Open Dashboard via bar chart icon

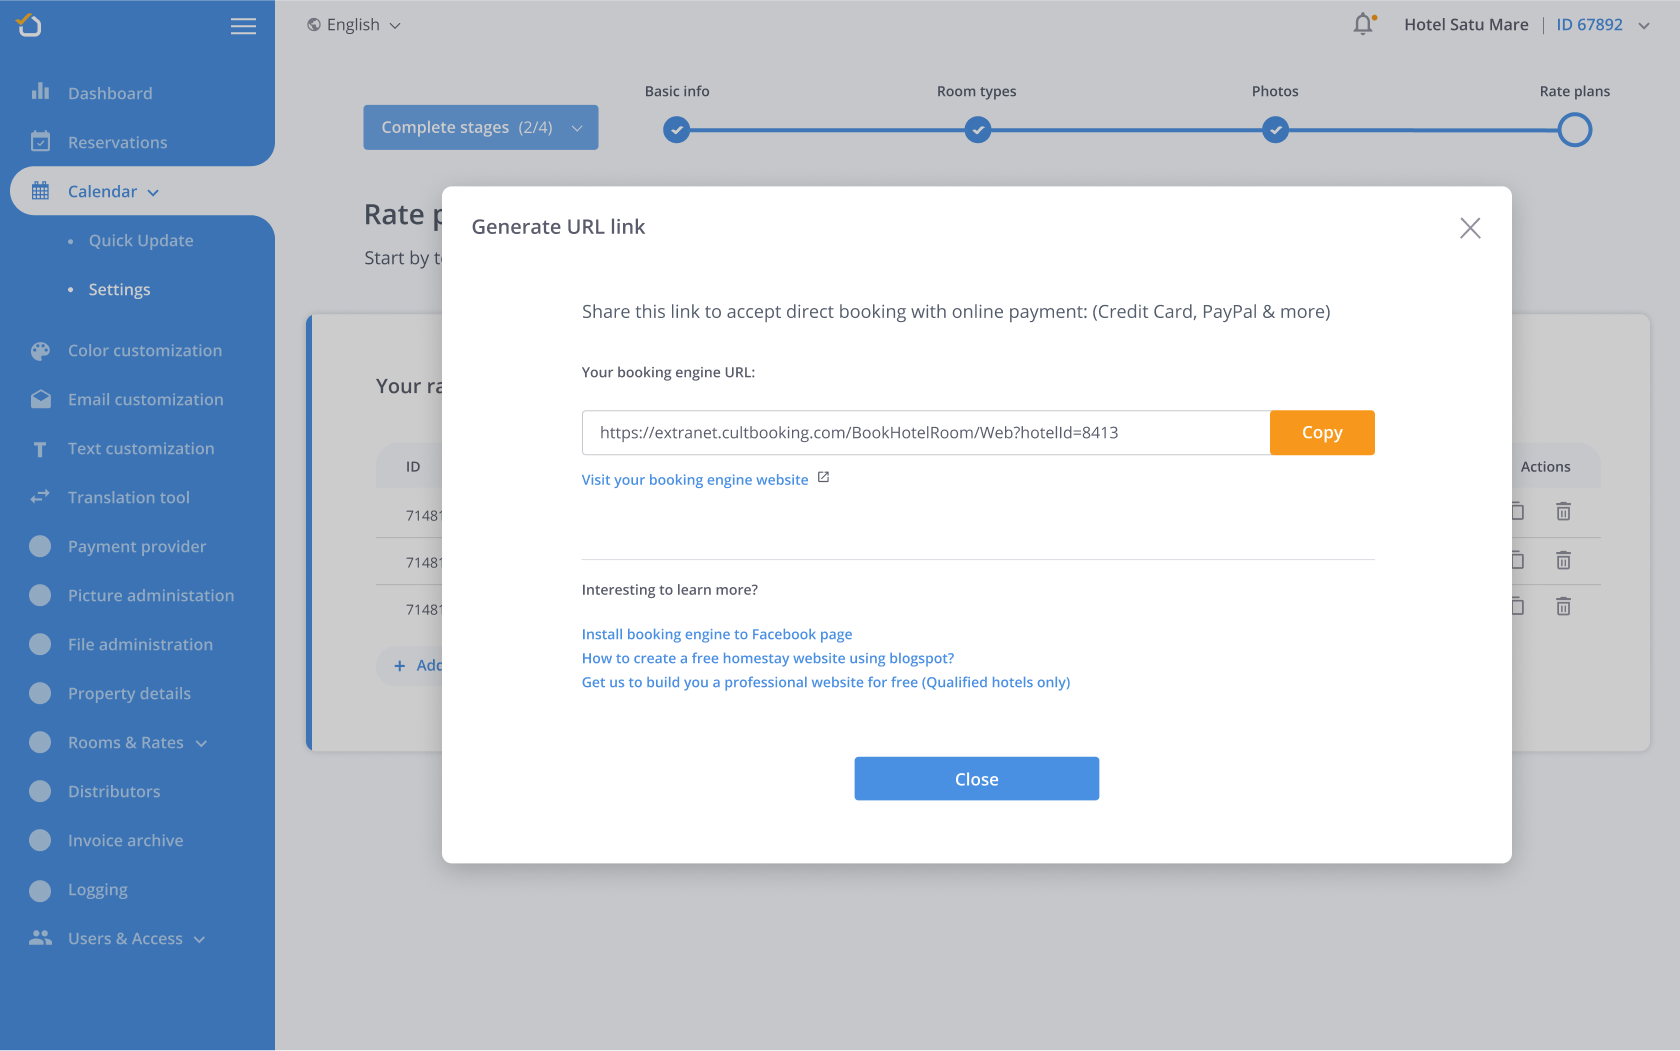point(40,92)
